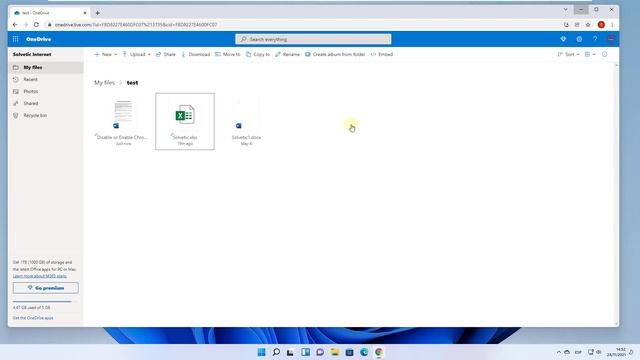Viewport: 640px width, 360px height.
Task: Click Rename in the command bar
Action: (x=287, y=54)
